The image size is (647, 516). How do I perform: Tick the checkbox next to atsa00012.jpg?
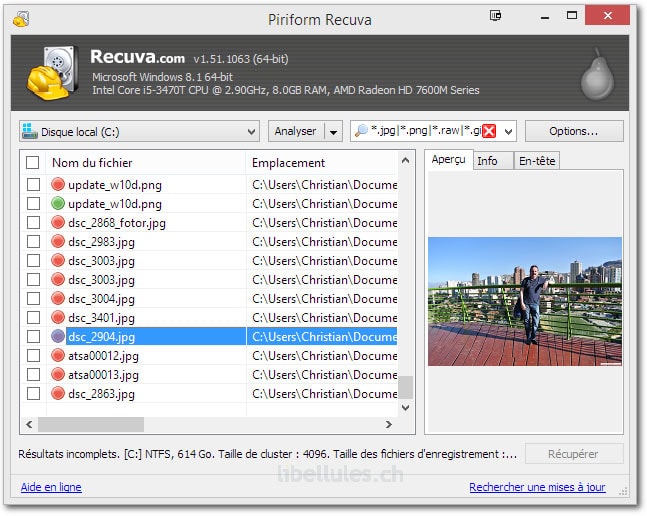(x=33, y=356)
